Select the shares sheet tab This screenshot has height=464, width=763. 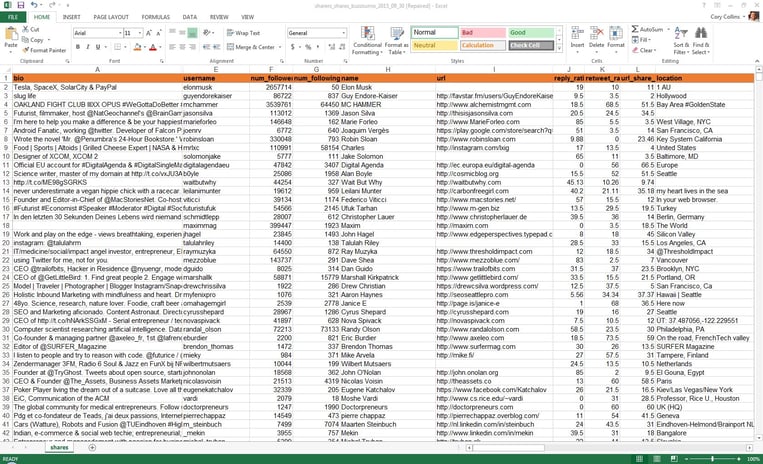tap(59, 447)
